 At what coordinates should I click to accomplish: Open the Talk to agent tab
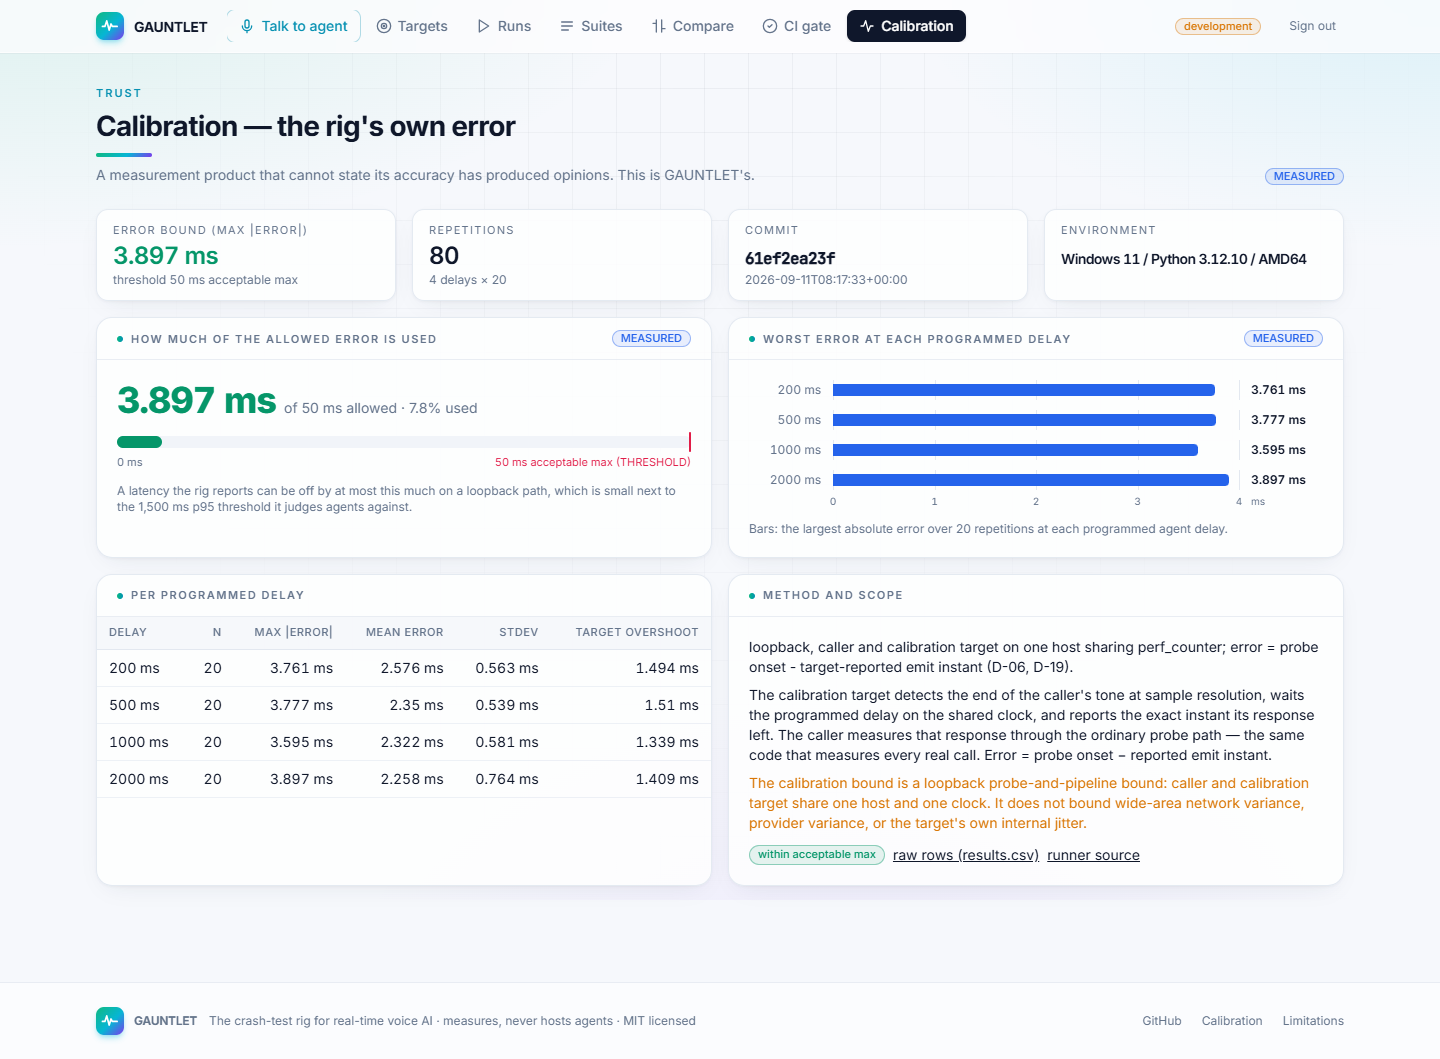(x=294, y=26)
